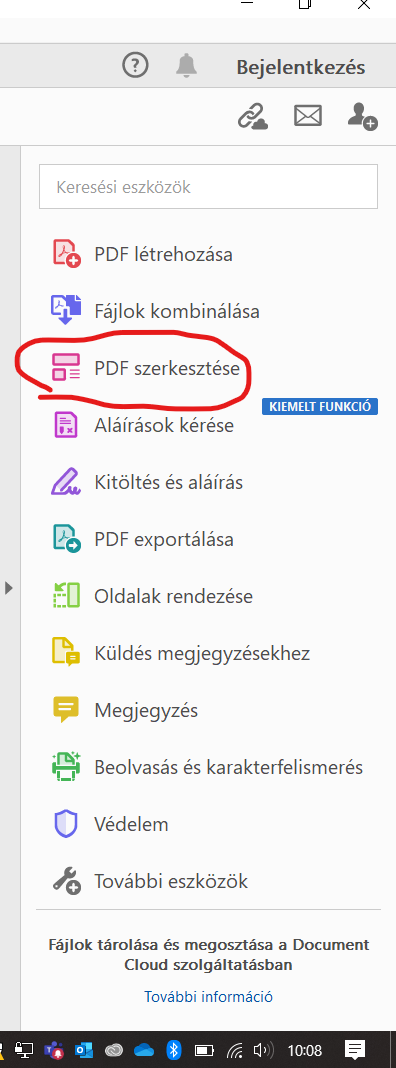This screenshot has width=396, height=1068.
Task: Send file by email envelope icon
Action: (x=308, y=116)
